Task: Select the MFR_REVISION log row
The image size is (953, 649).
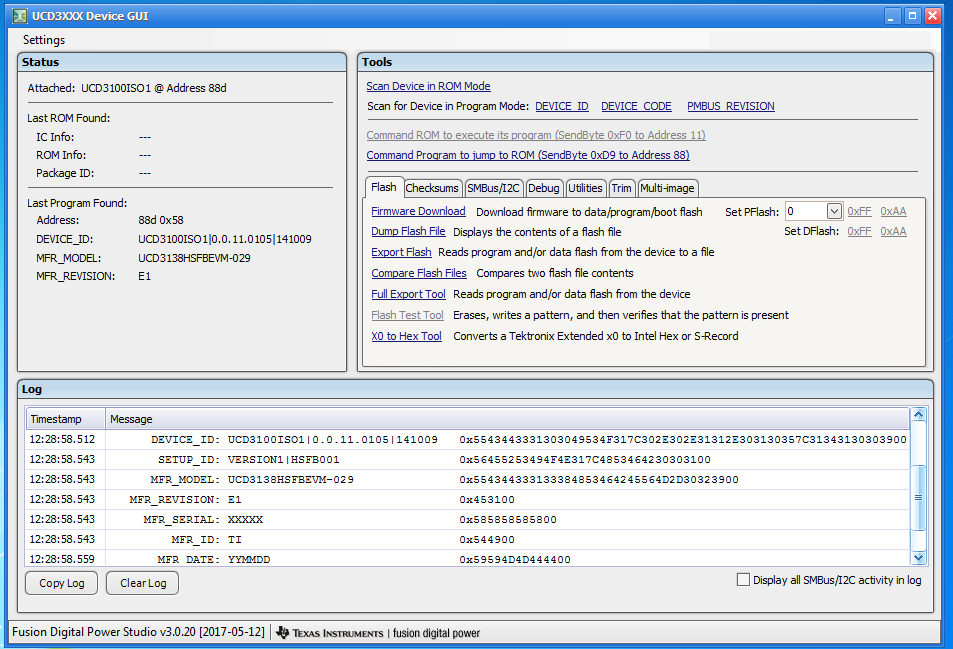Action: point(467,500)
